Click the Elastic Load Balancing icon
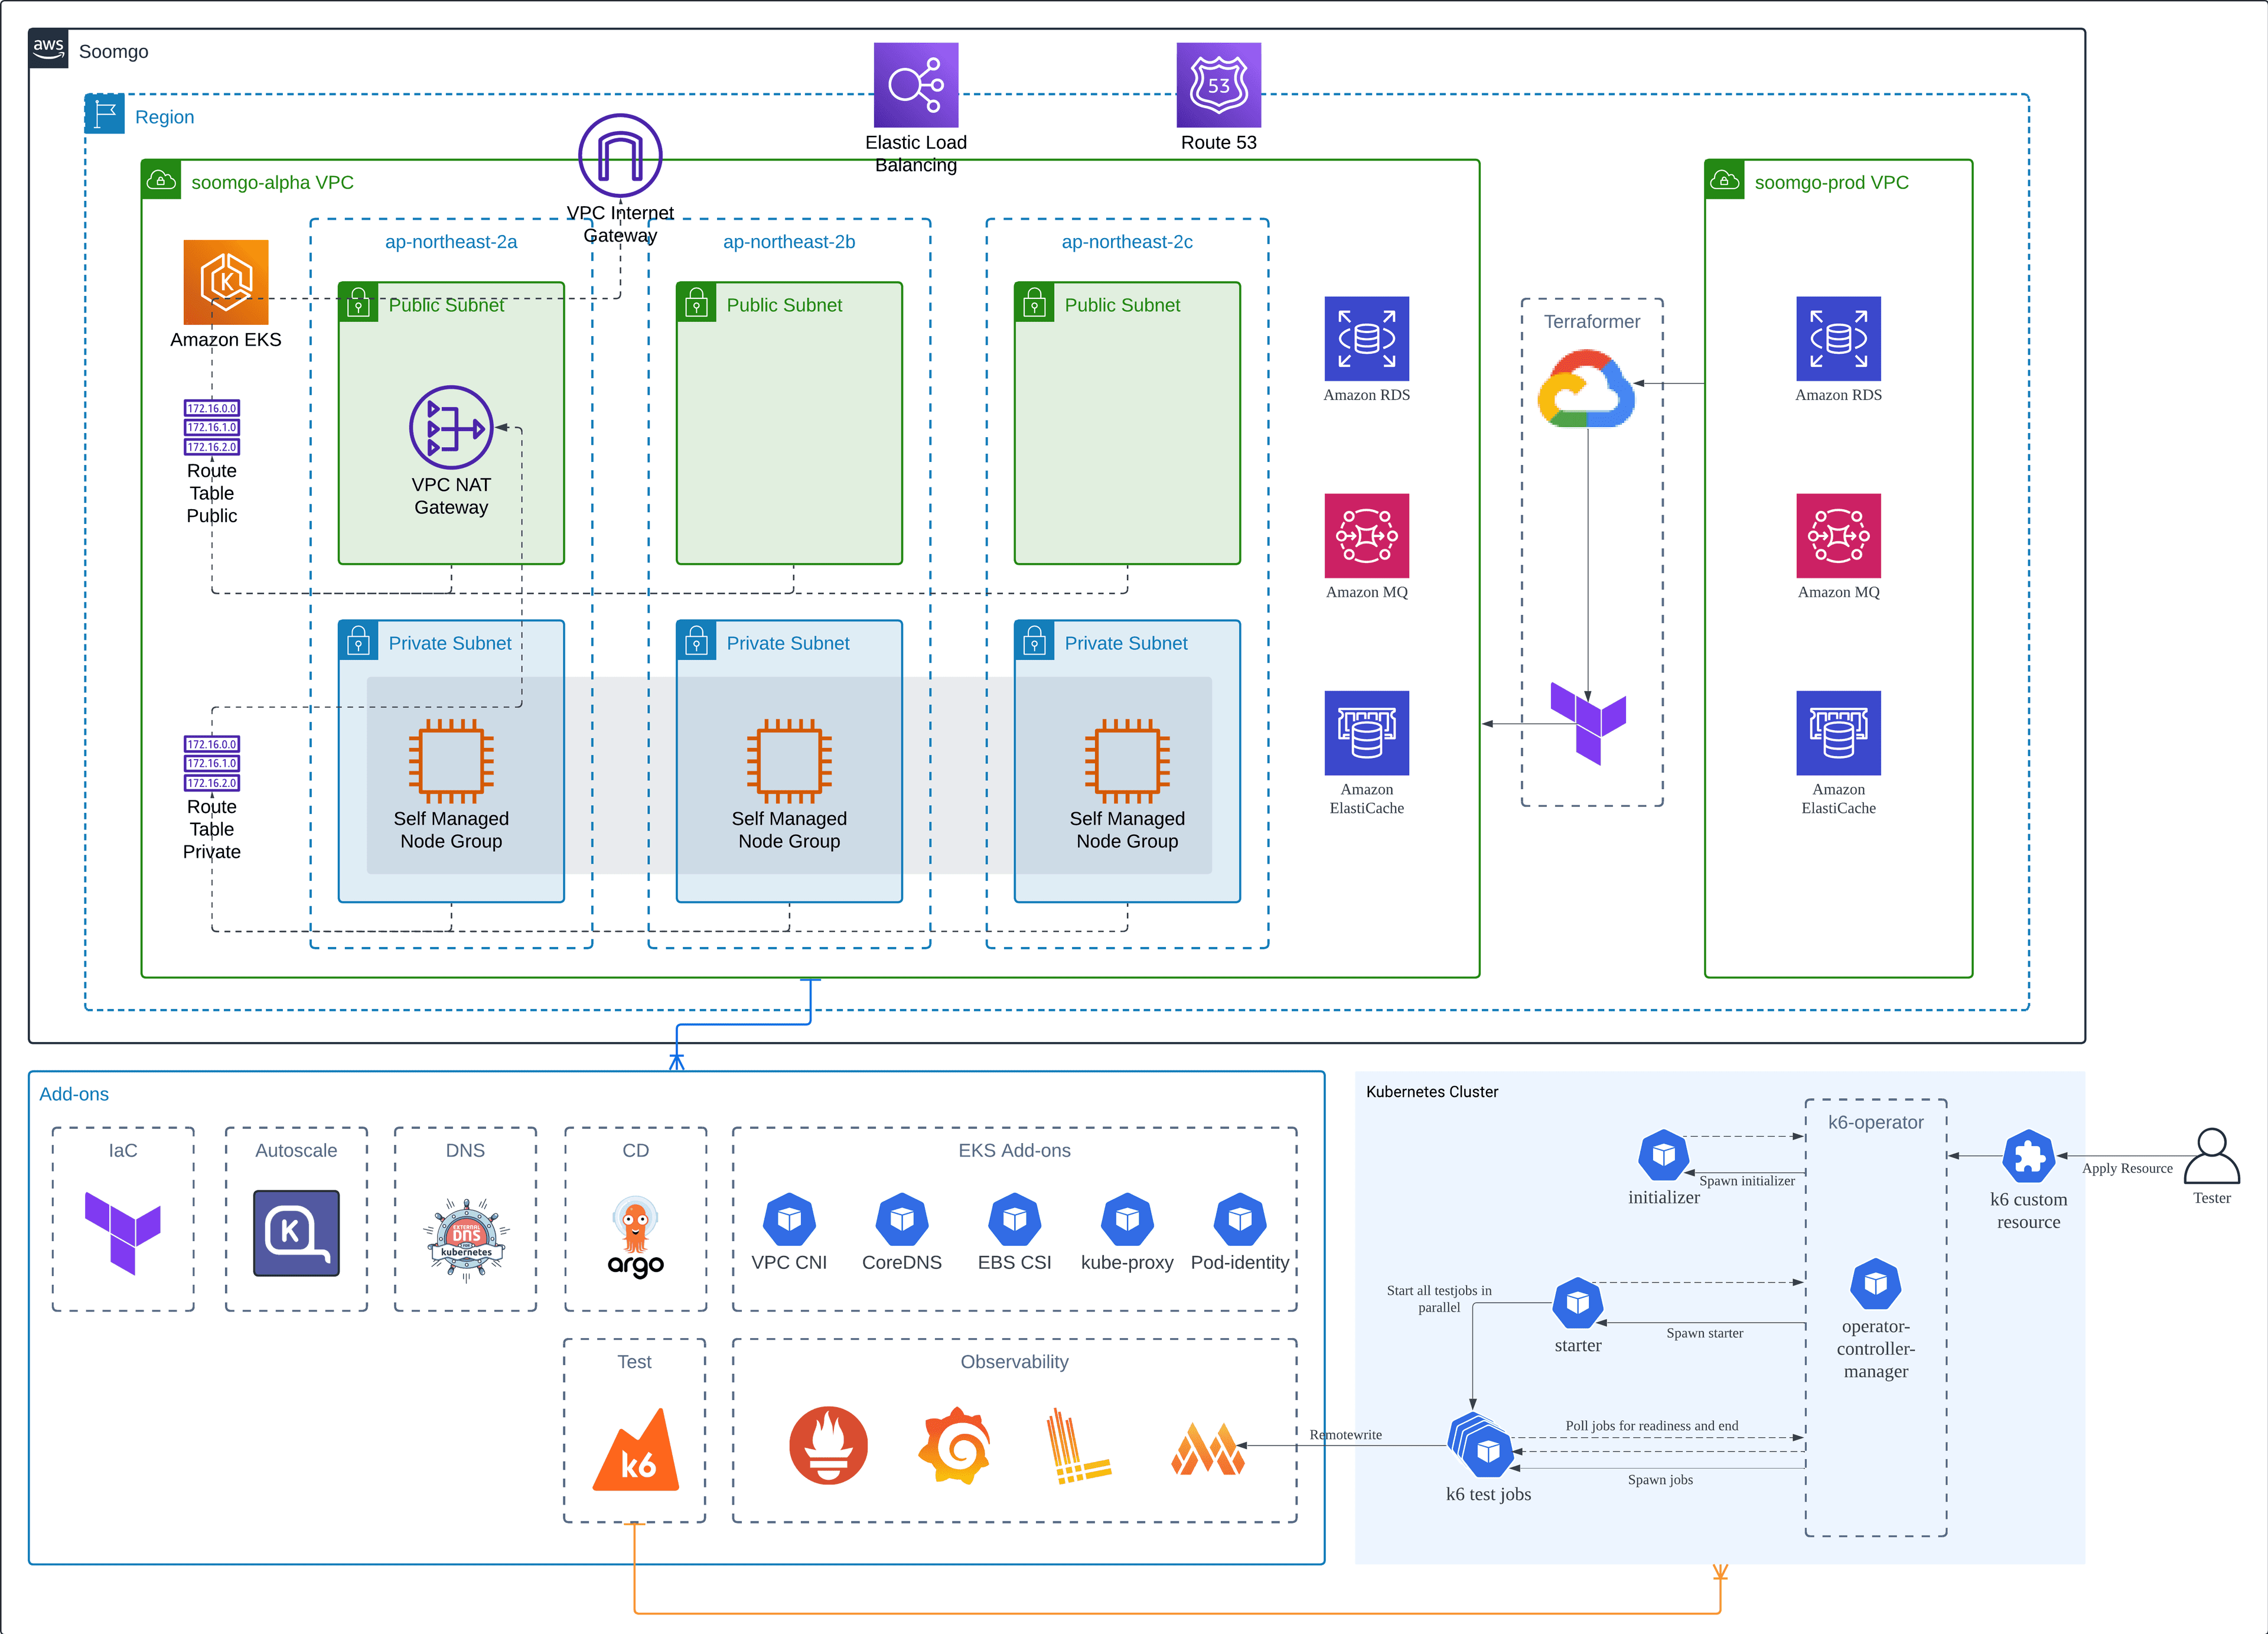 (x=915, y=85)
